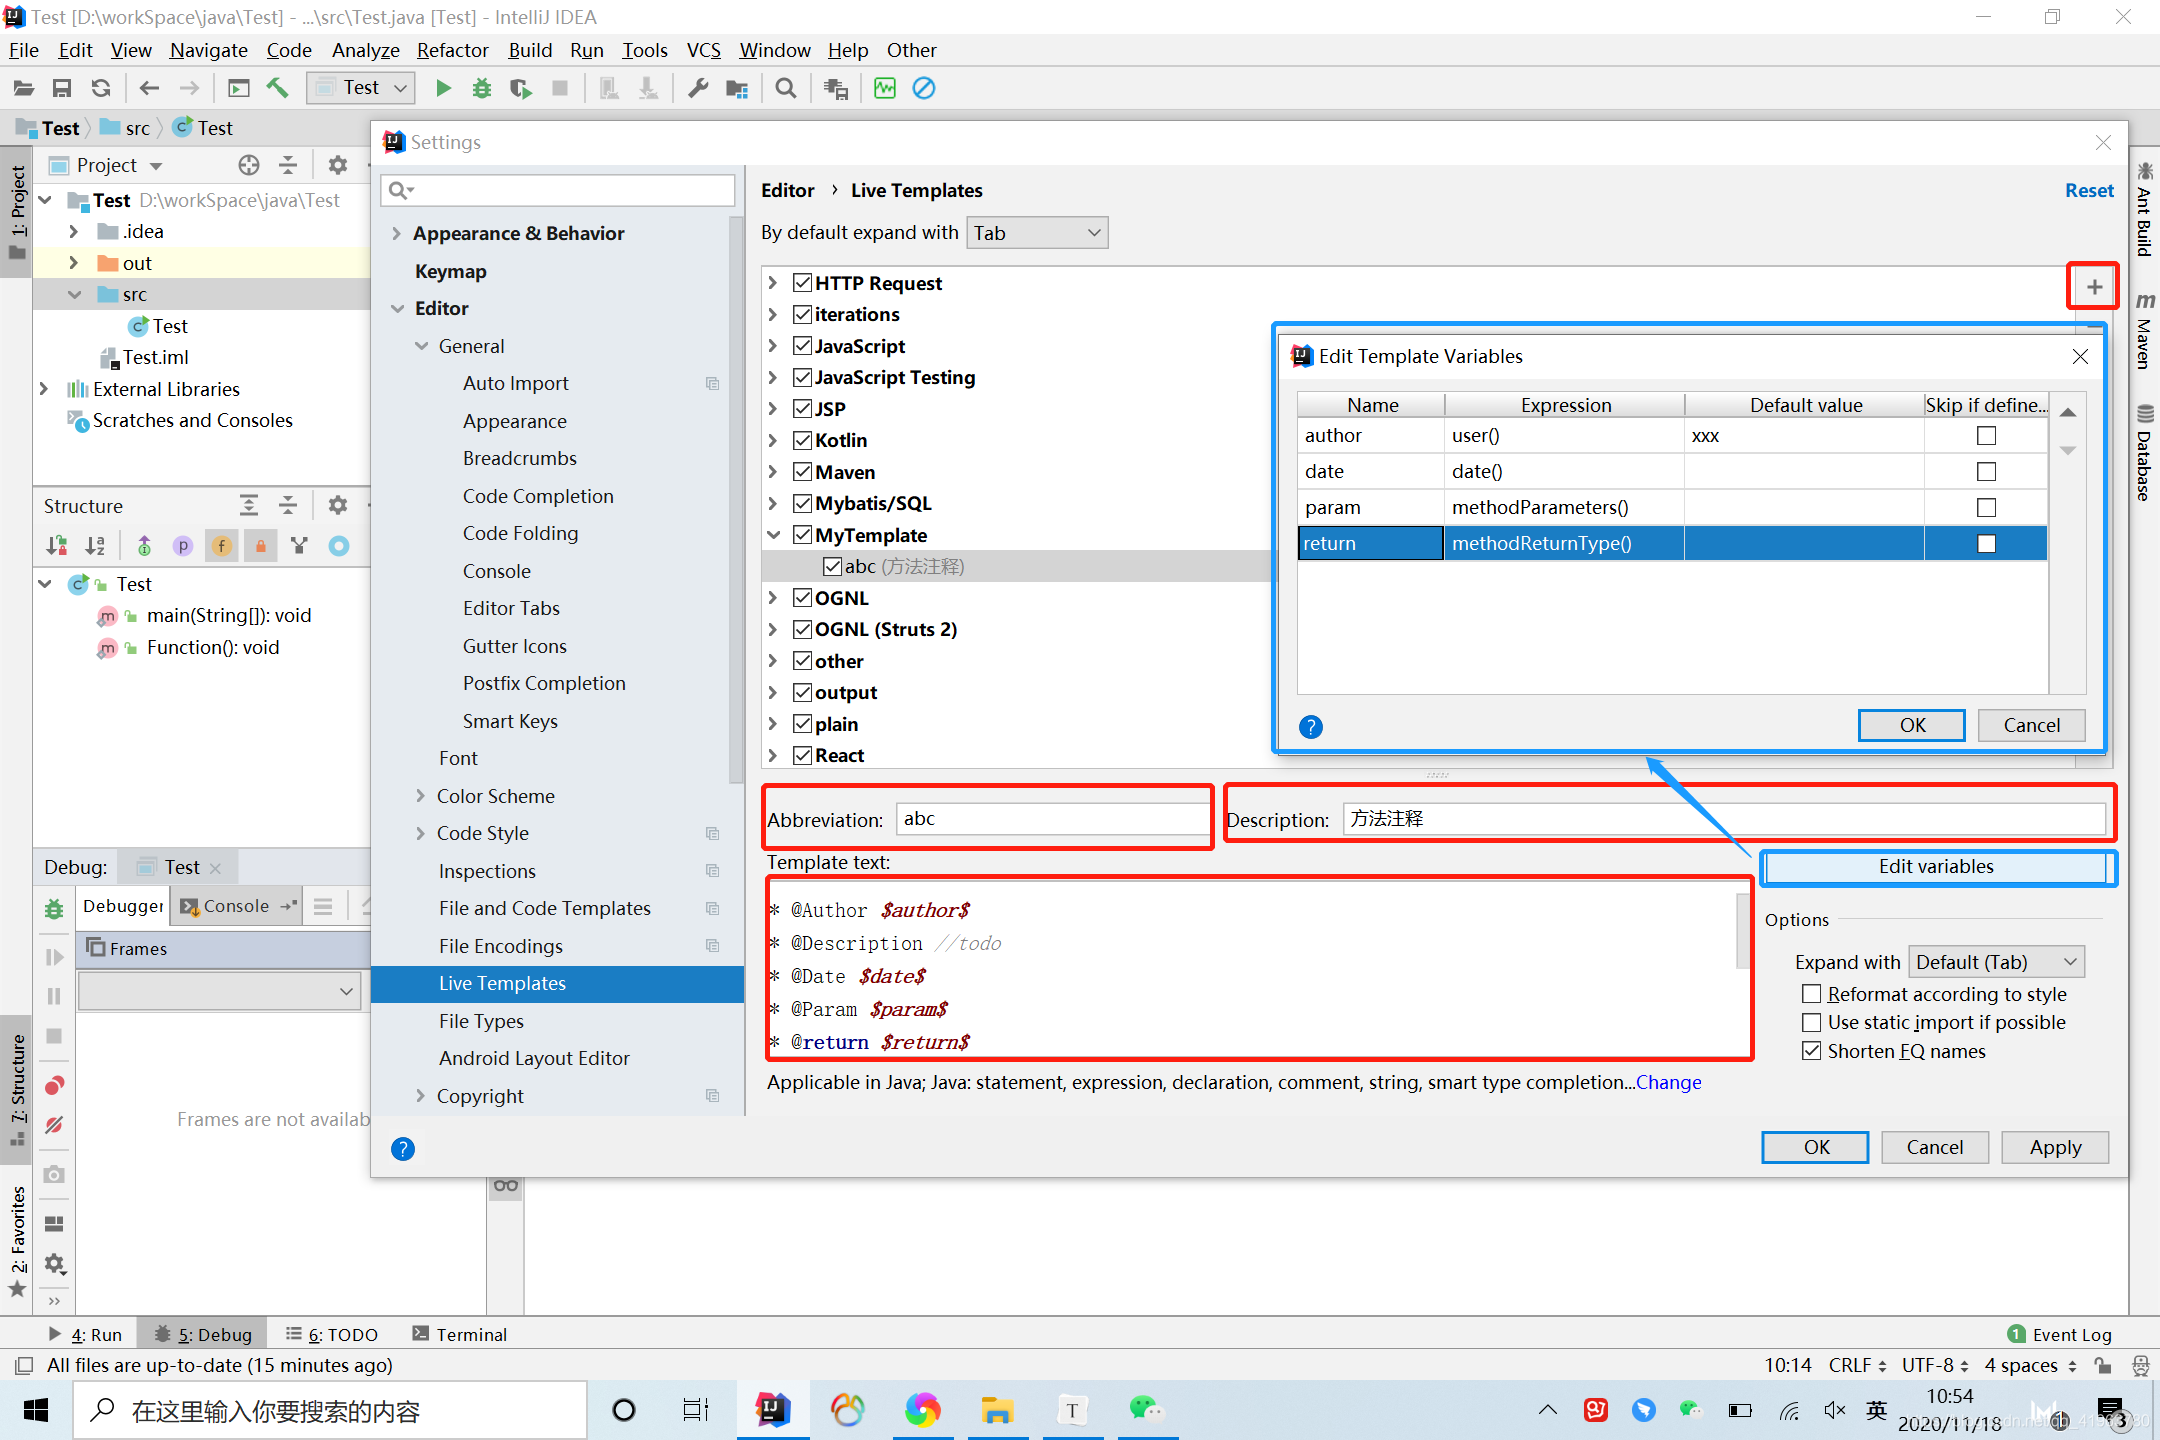The width and height of the screenshot is (2160, 1440).
Task: Click the Build project hammer icon
Action: [x=277, y=89]
